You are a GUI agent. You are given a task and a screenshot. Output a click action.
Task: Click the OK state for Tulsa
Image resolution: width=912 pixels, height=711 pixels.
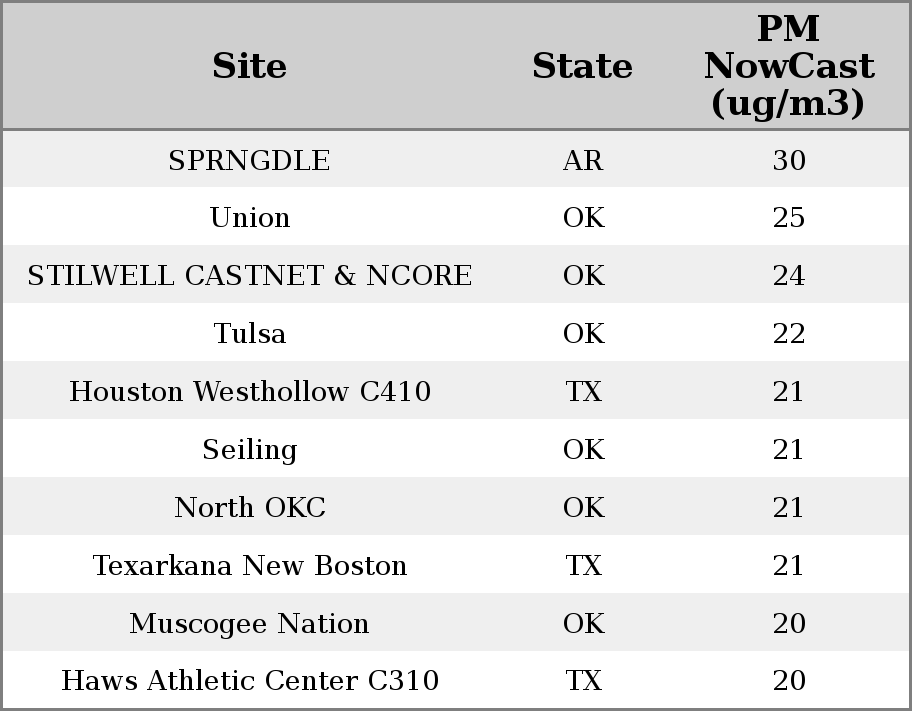pyautogui.click(x=583, y=334)
